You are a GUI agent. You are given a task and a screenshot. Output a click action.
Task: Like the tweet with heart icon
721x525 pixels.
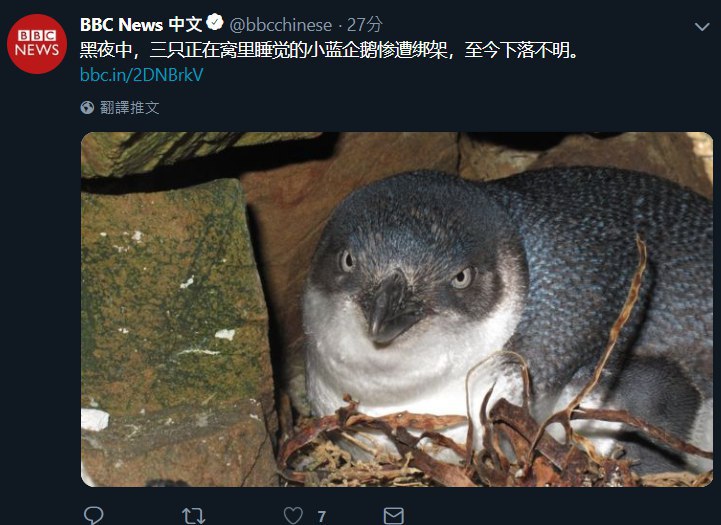[293, 516]
